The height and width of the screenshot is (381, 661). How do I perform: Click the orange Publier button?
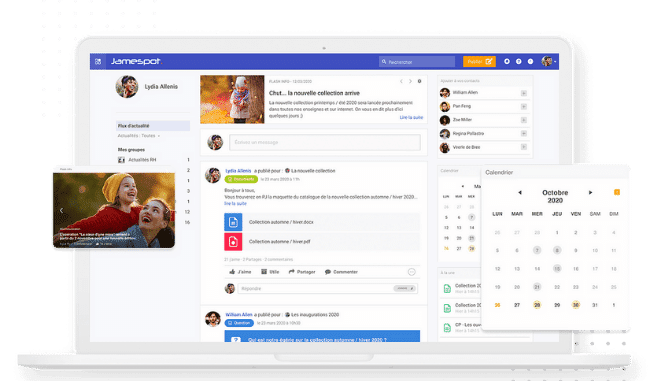point(479,62)
